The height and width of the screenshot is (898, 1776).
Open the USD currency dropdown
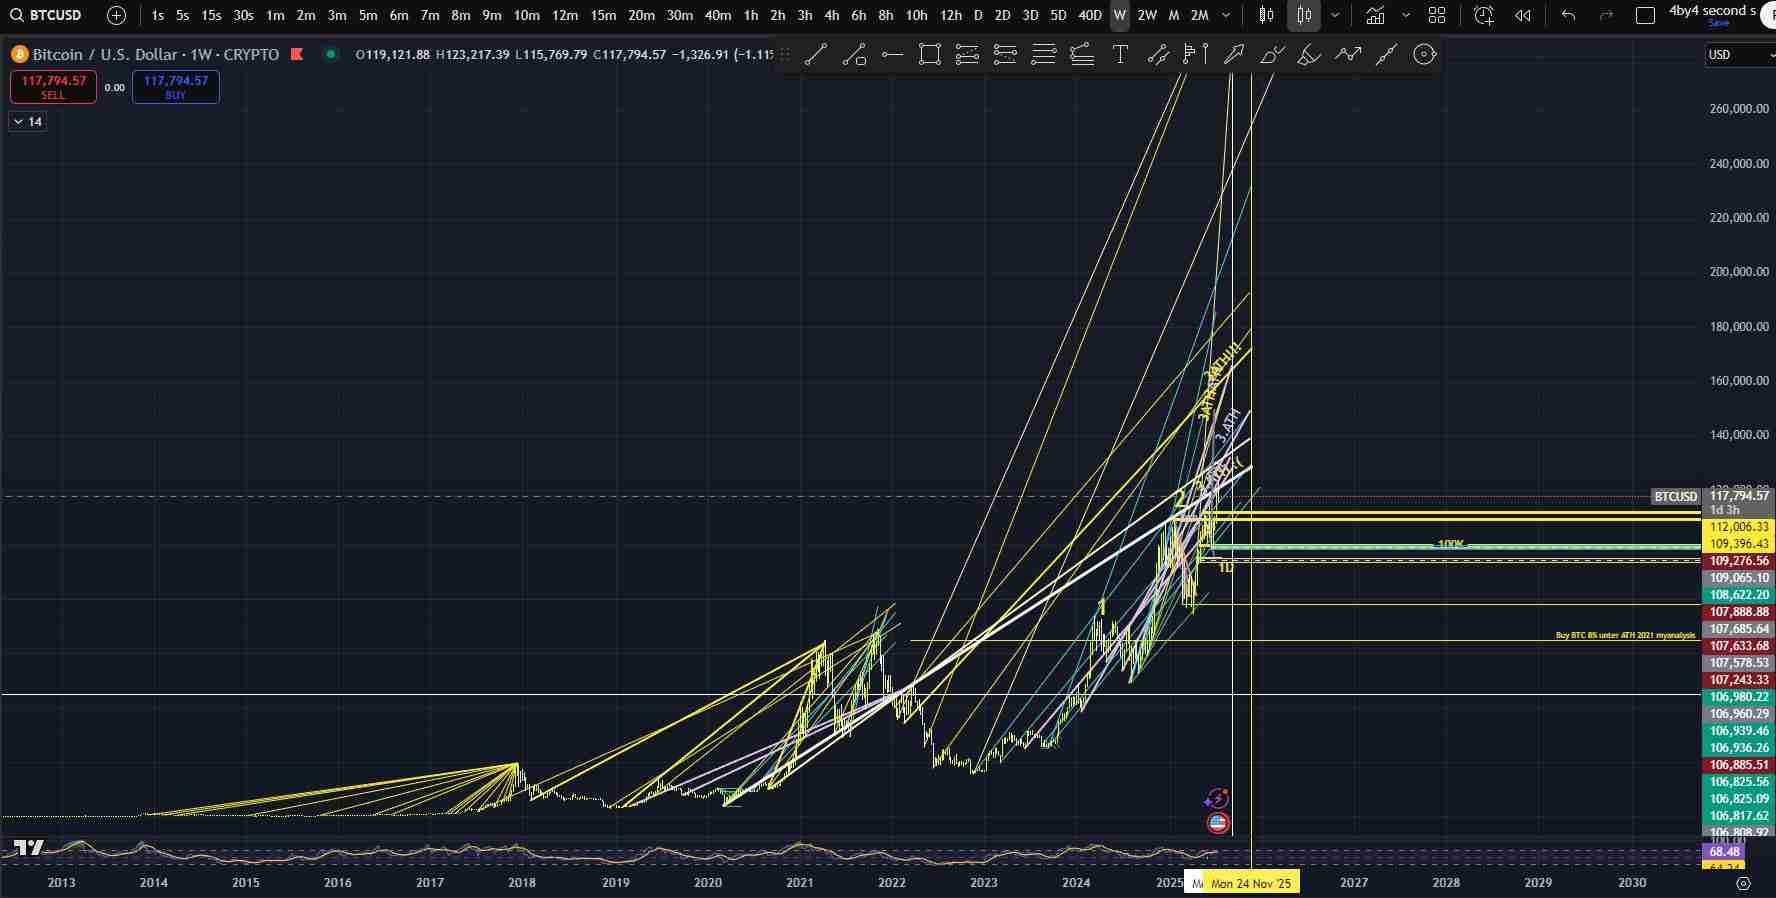1738,55
